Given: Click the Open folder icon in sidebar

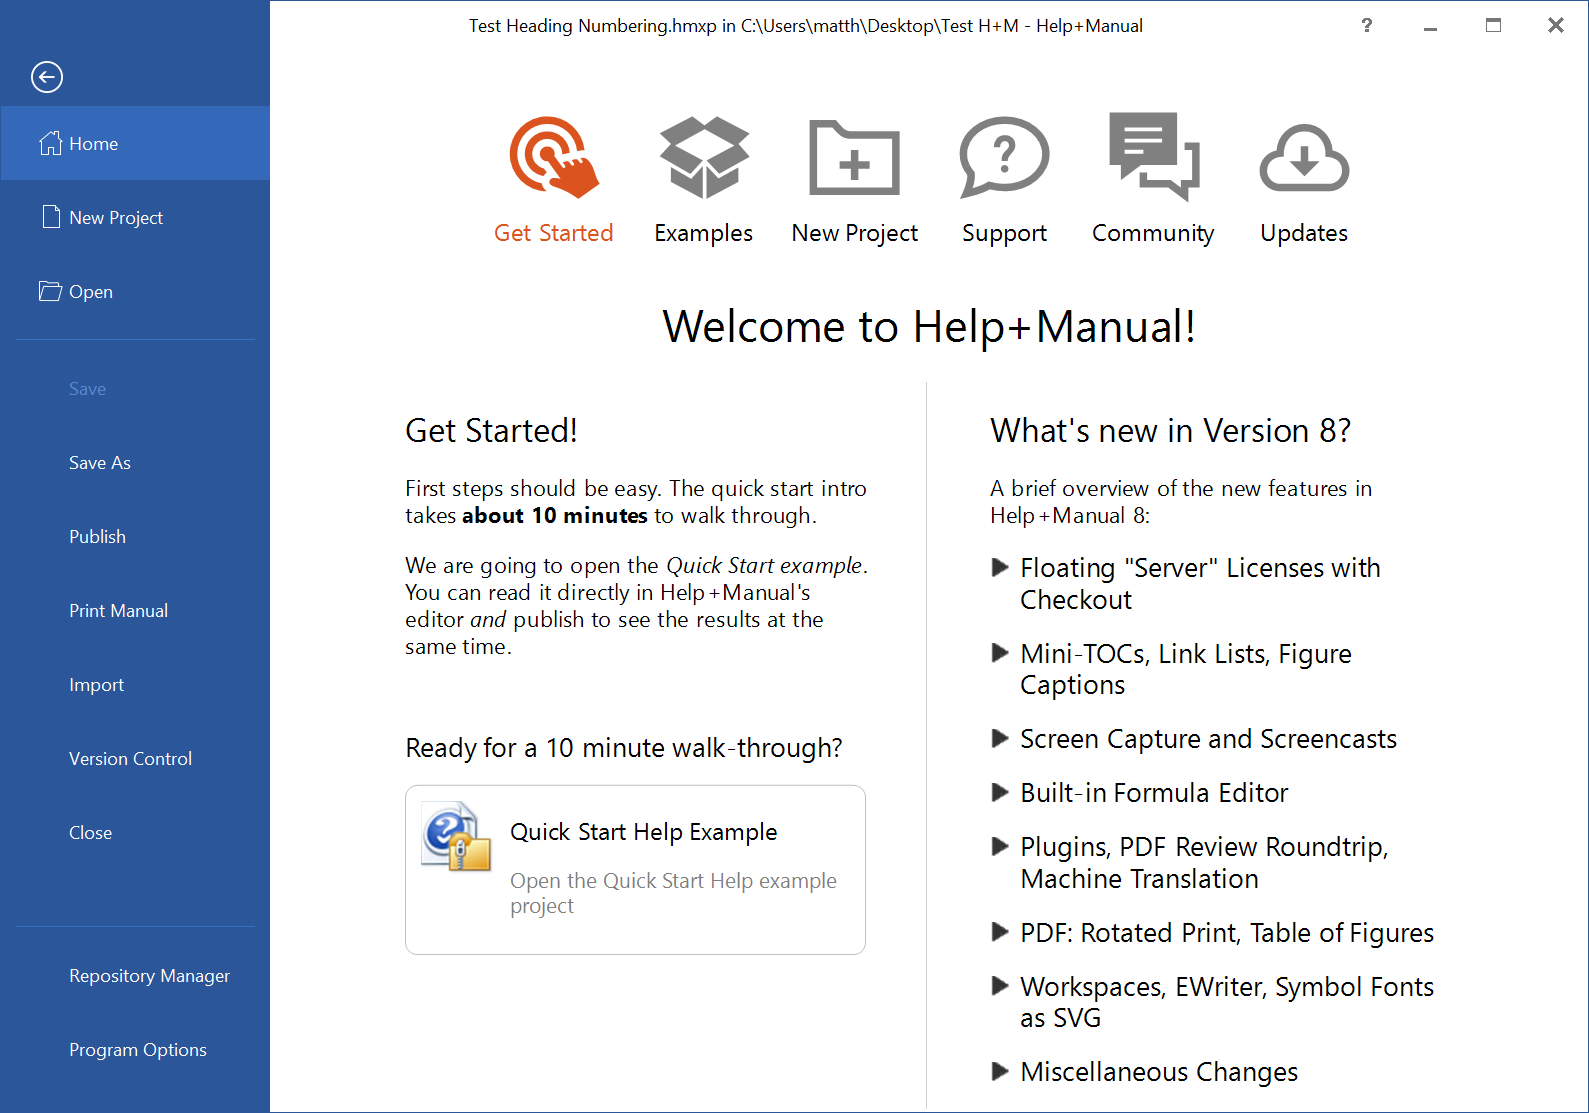Looking at the screenshot, I should tap(50, 291).
